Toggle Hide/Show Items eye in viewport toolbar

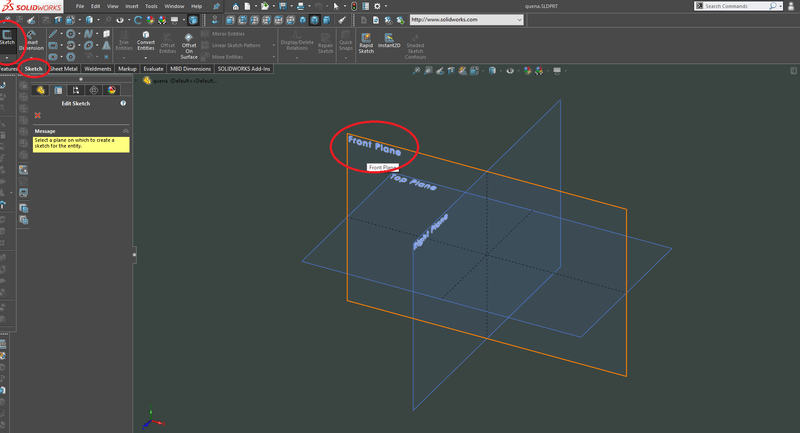tap(510, 71)
